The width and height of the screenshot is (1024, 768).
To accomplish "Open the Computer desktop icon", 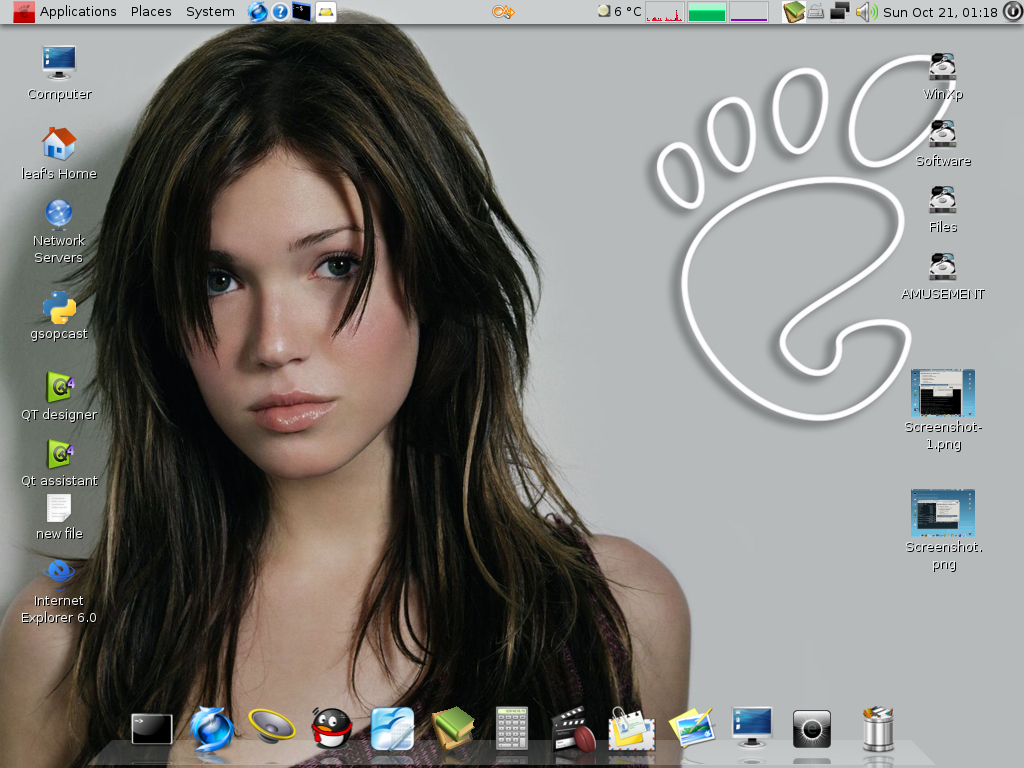I will pyautogui.click(x=59, y=63).
